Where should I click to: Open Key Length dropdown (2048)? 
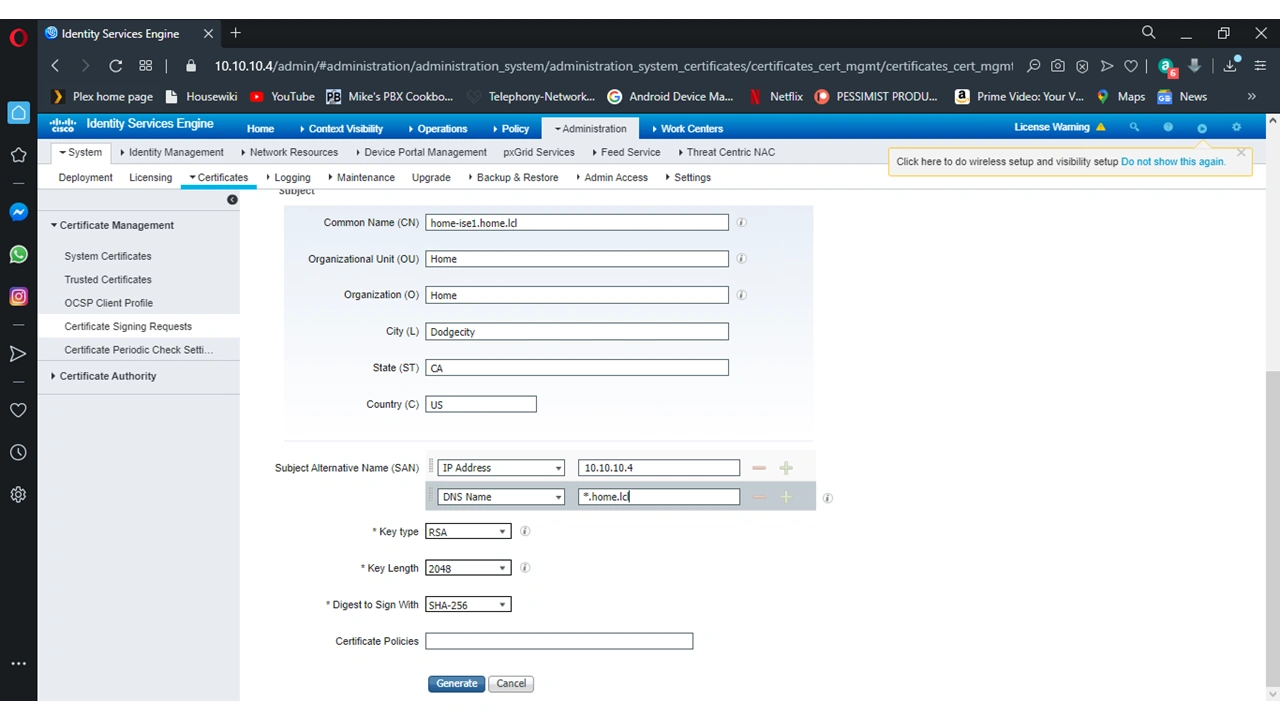[x=468, y=568]
